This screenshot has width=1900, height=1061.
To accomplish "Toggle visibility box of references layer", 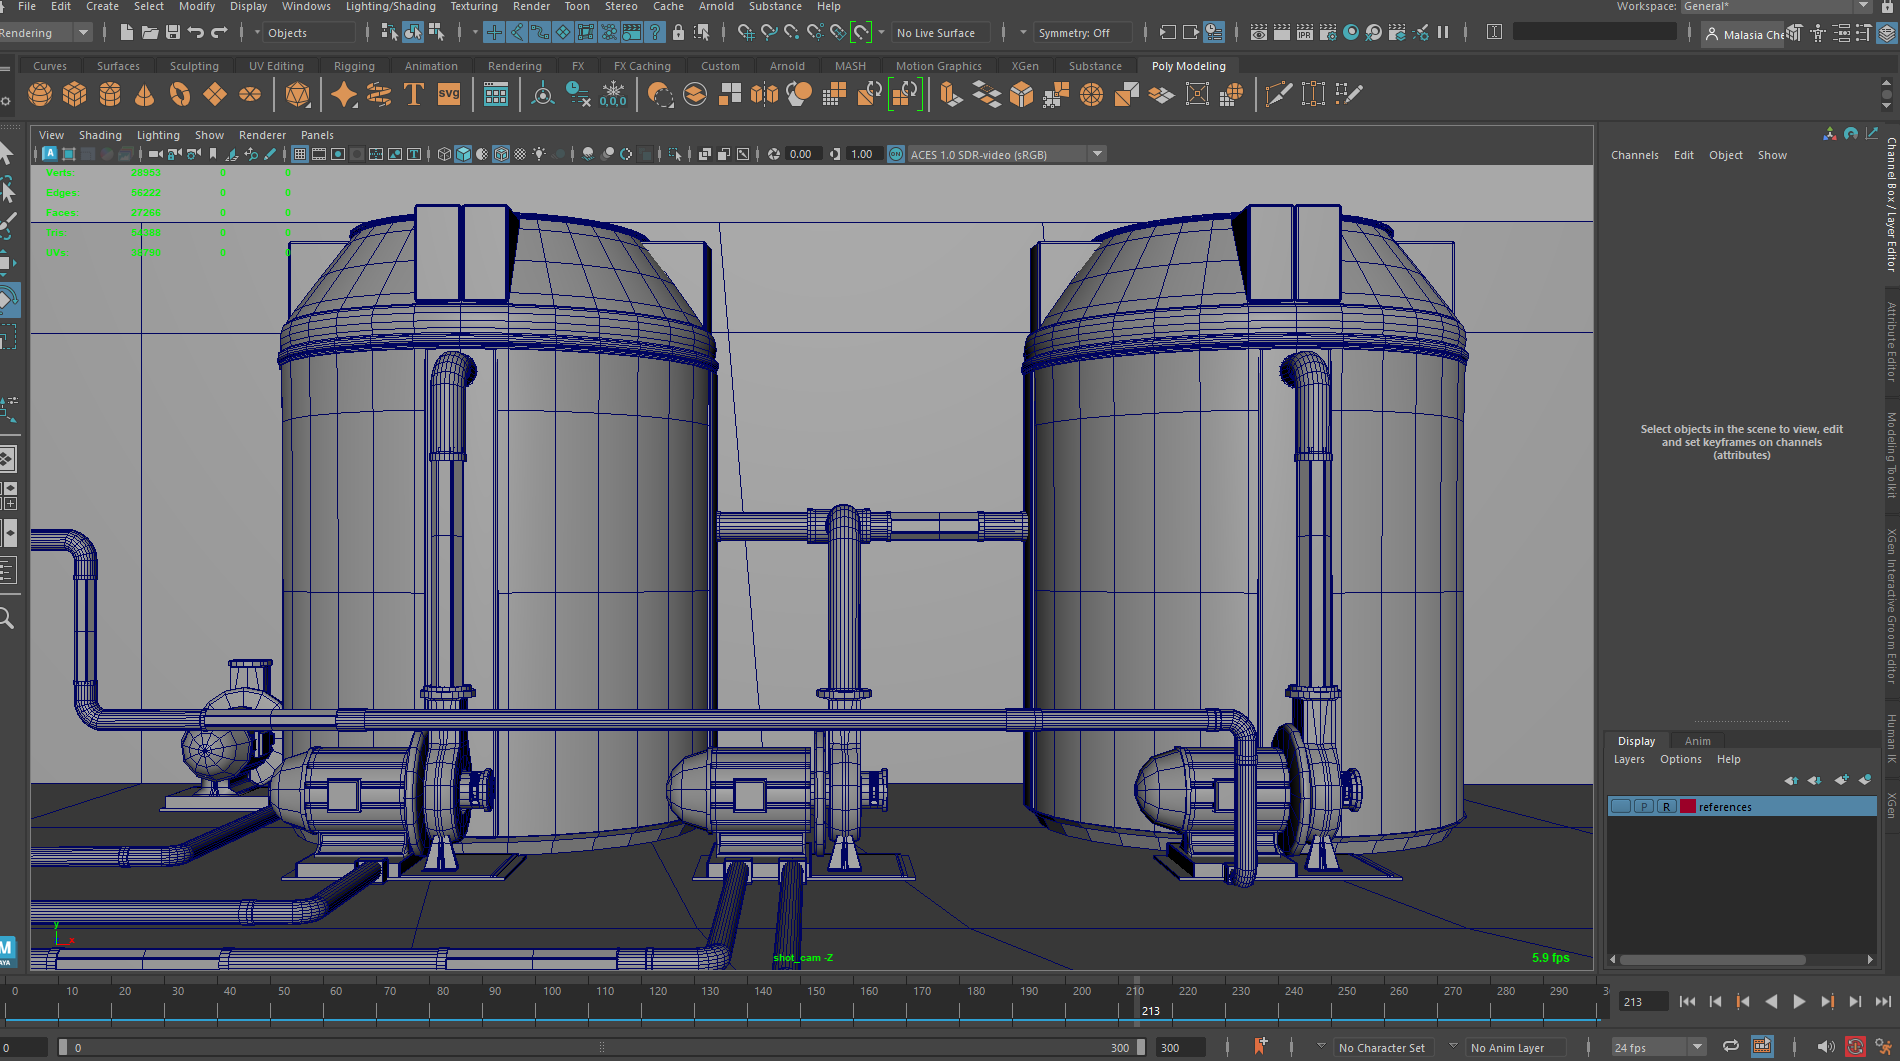I will (x=1621, y=807).
